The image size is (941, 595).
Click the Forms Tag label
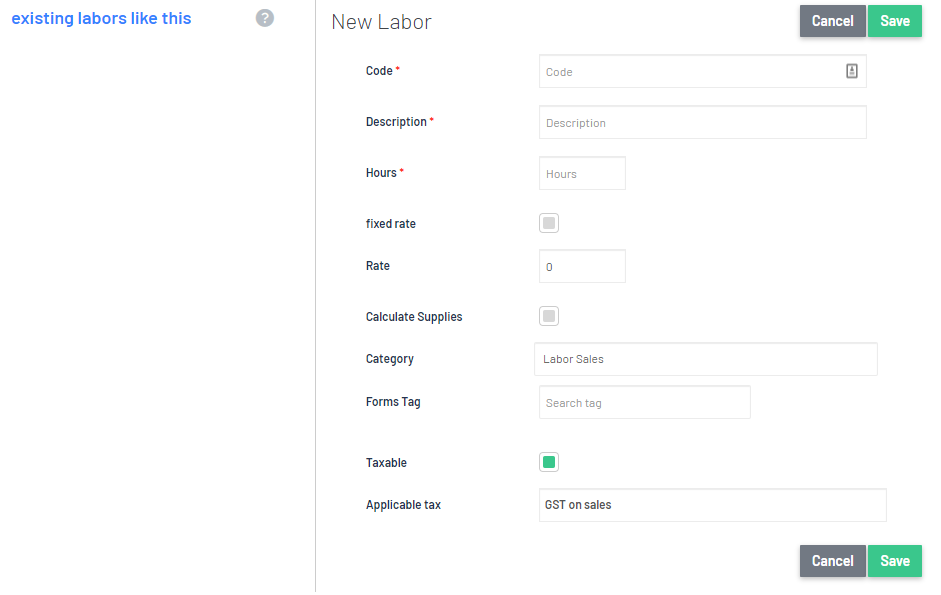click(393, 402)
